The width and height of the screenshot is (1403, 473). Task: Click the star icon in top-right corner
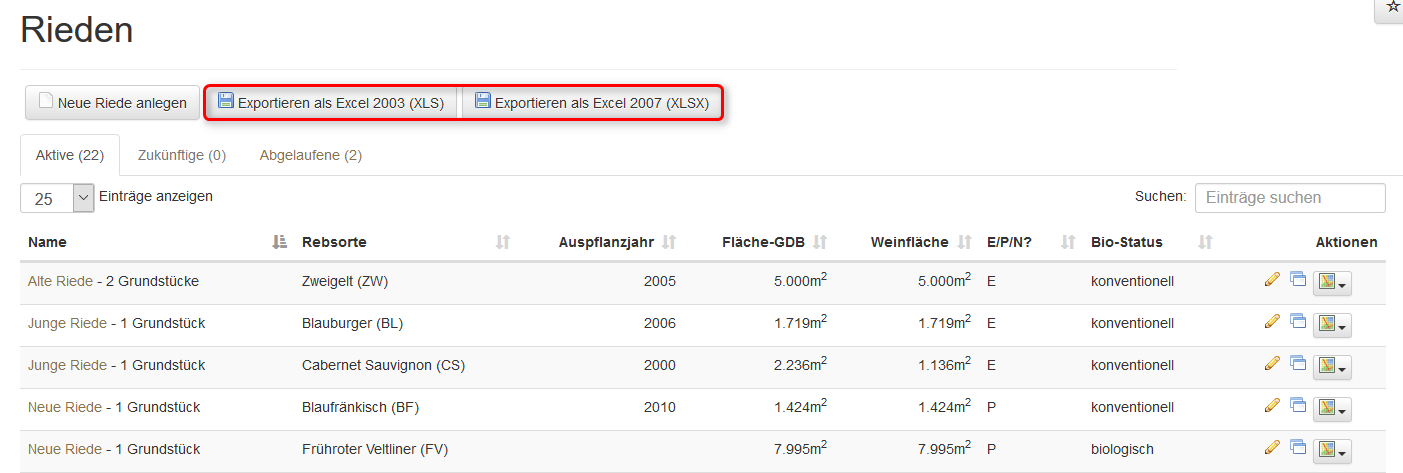point(1393,7)
